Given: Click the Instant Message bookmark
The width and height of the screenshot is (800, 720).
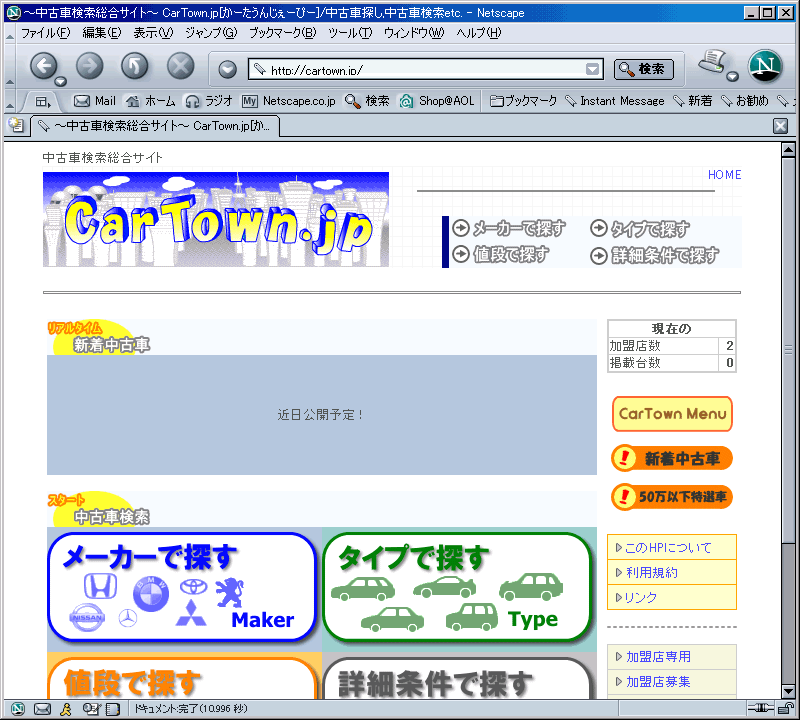Looking at the screenshot, I should click(x=615, y=101).
